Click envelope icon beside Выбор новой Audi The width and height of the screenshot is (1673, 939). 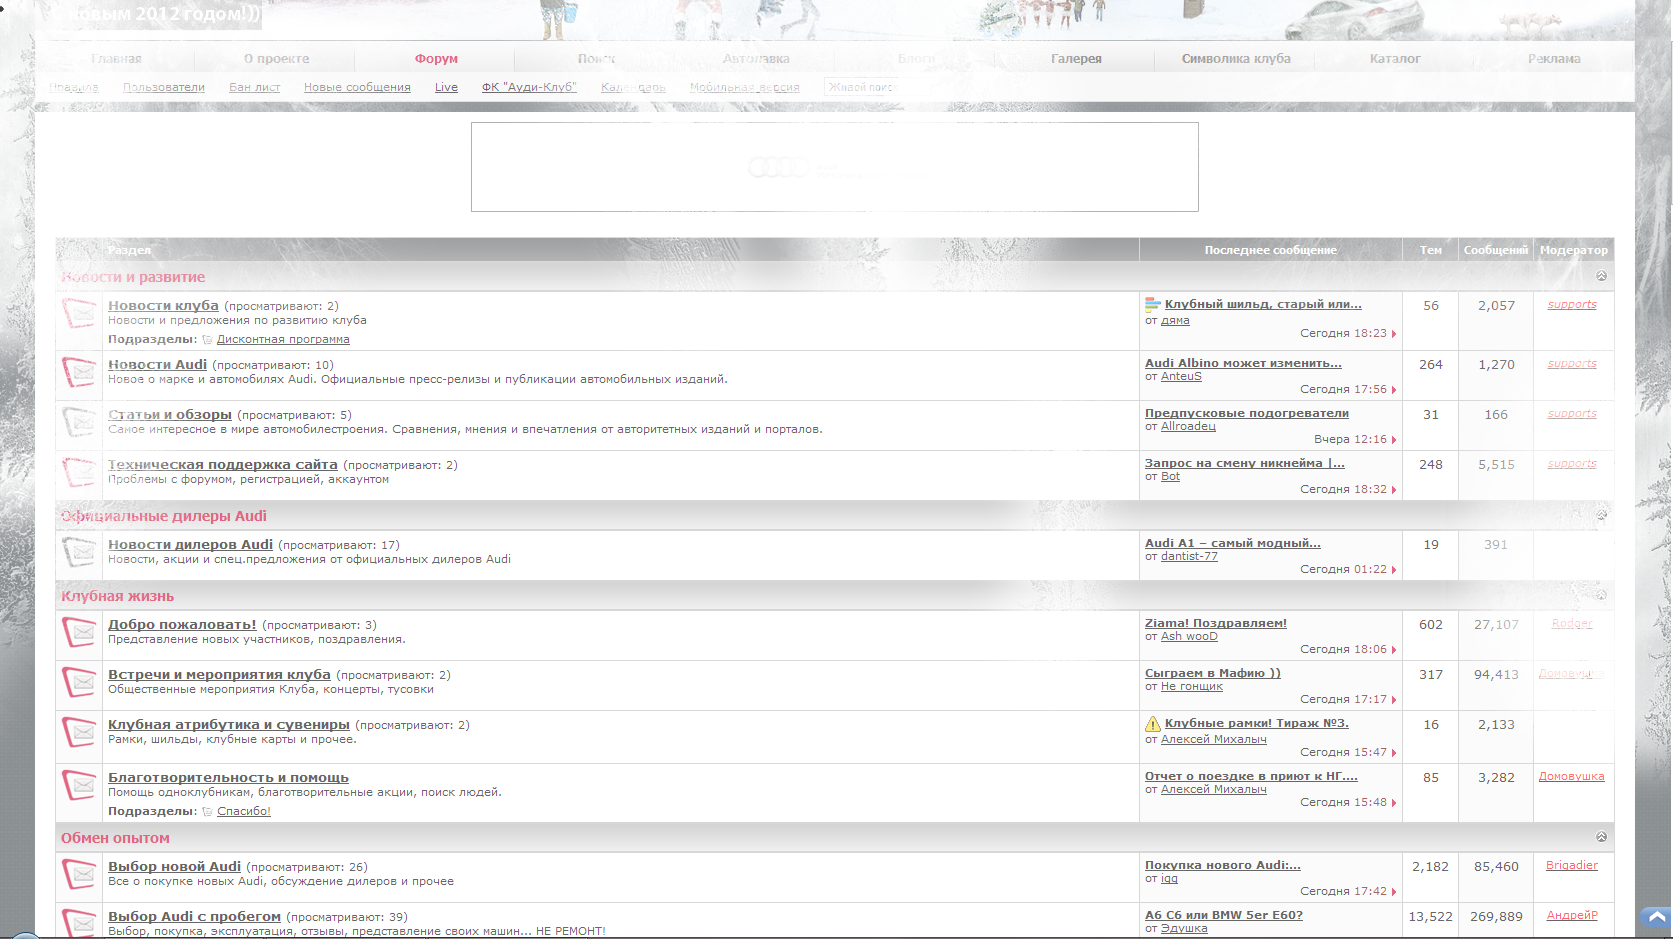click(x=79, y=875)
